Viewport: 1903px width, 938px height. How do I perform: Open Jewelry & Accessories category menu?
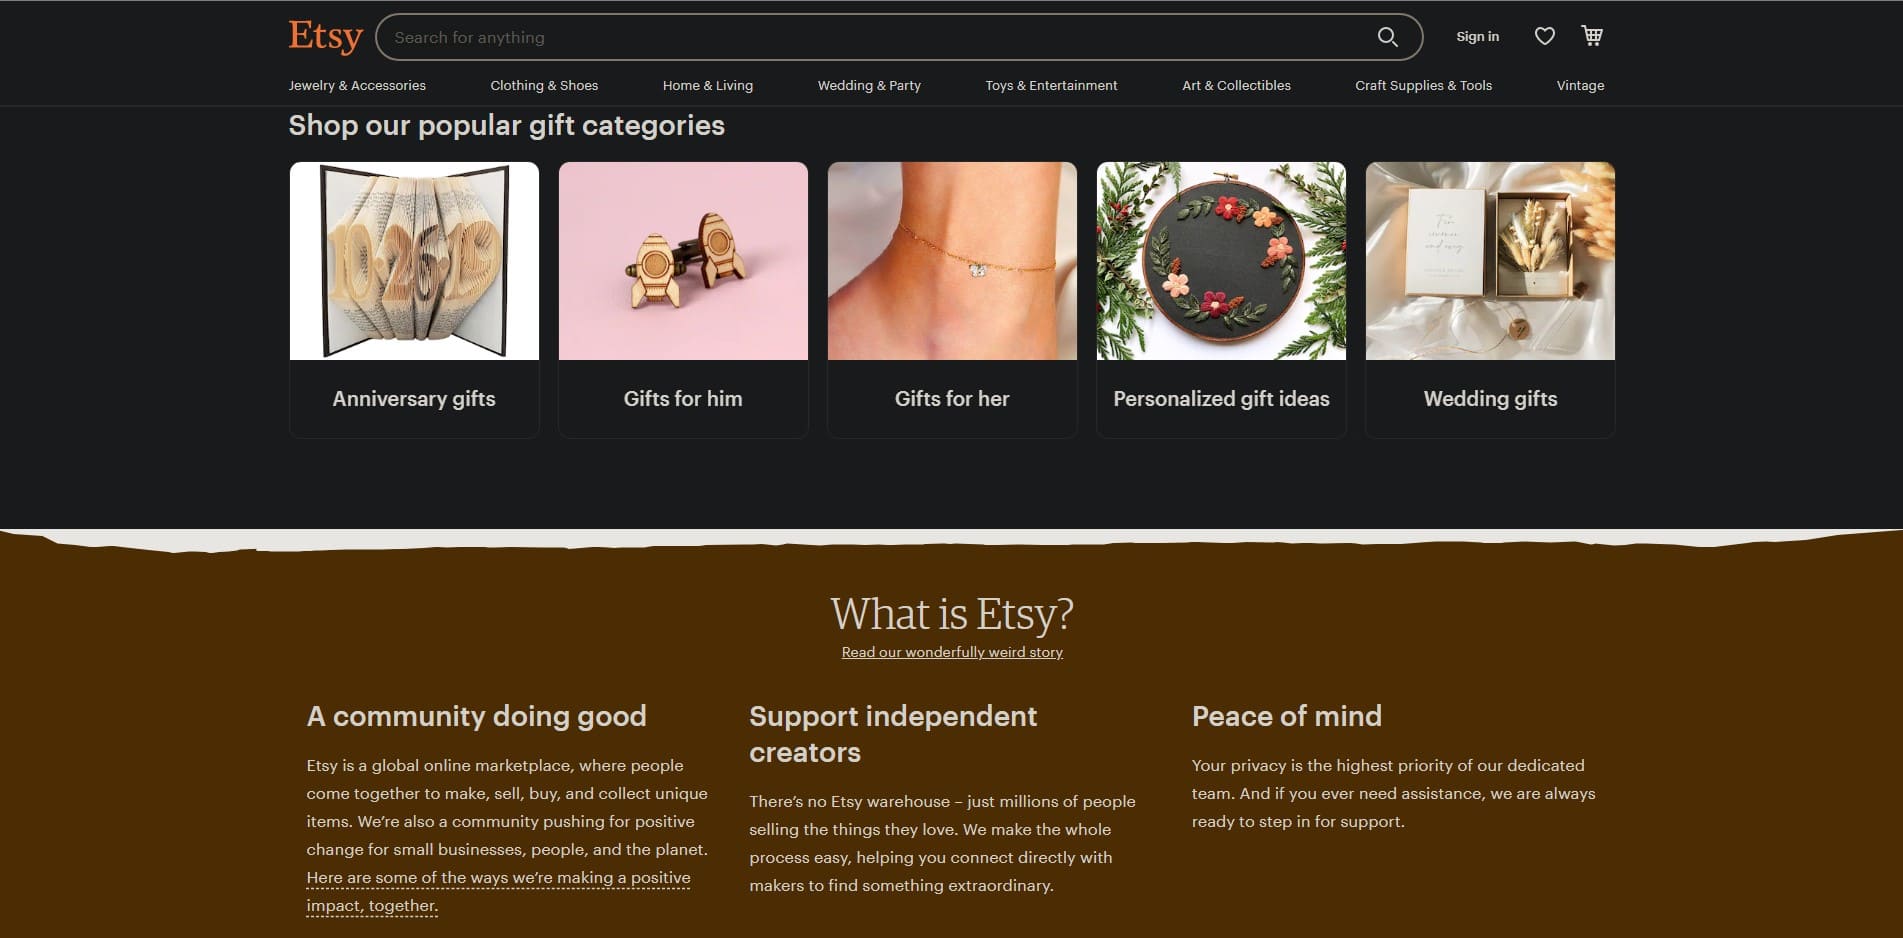(357, 85)
